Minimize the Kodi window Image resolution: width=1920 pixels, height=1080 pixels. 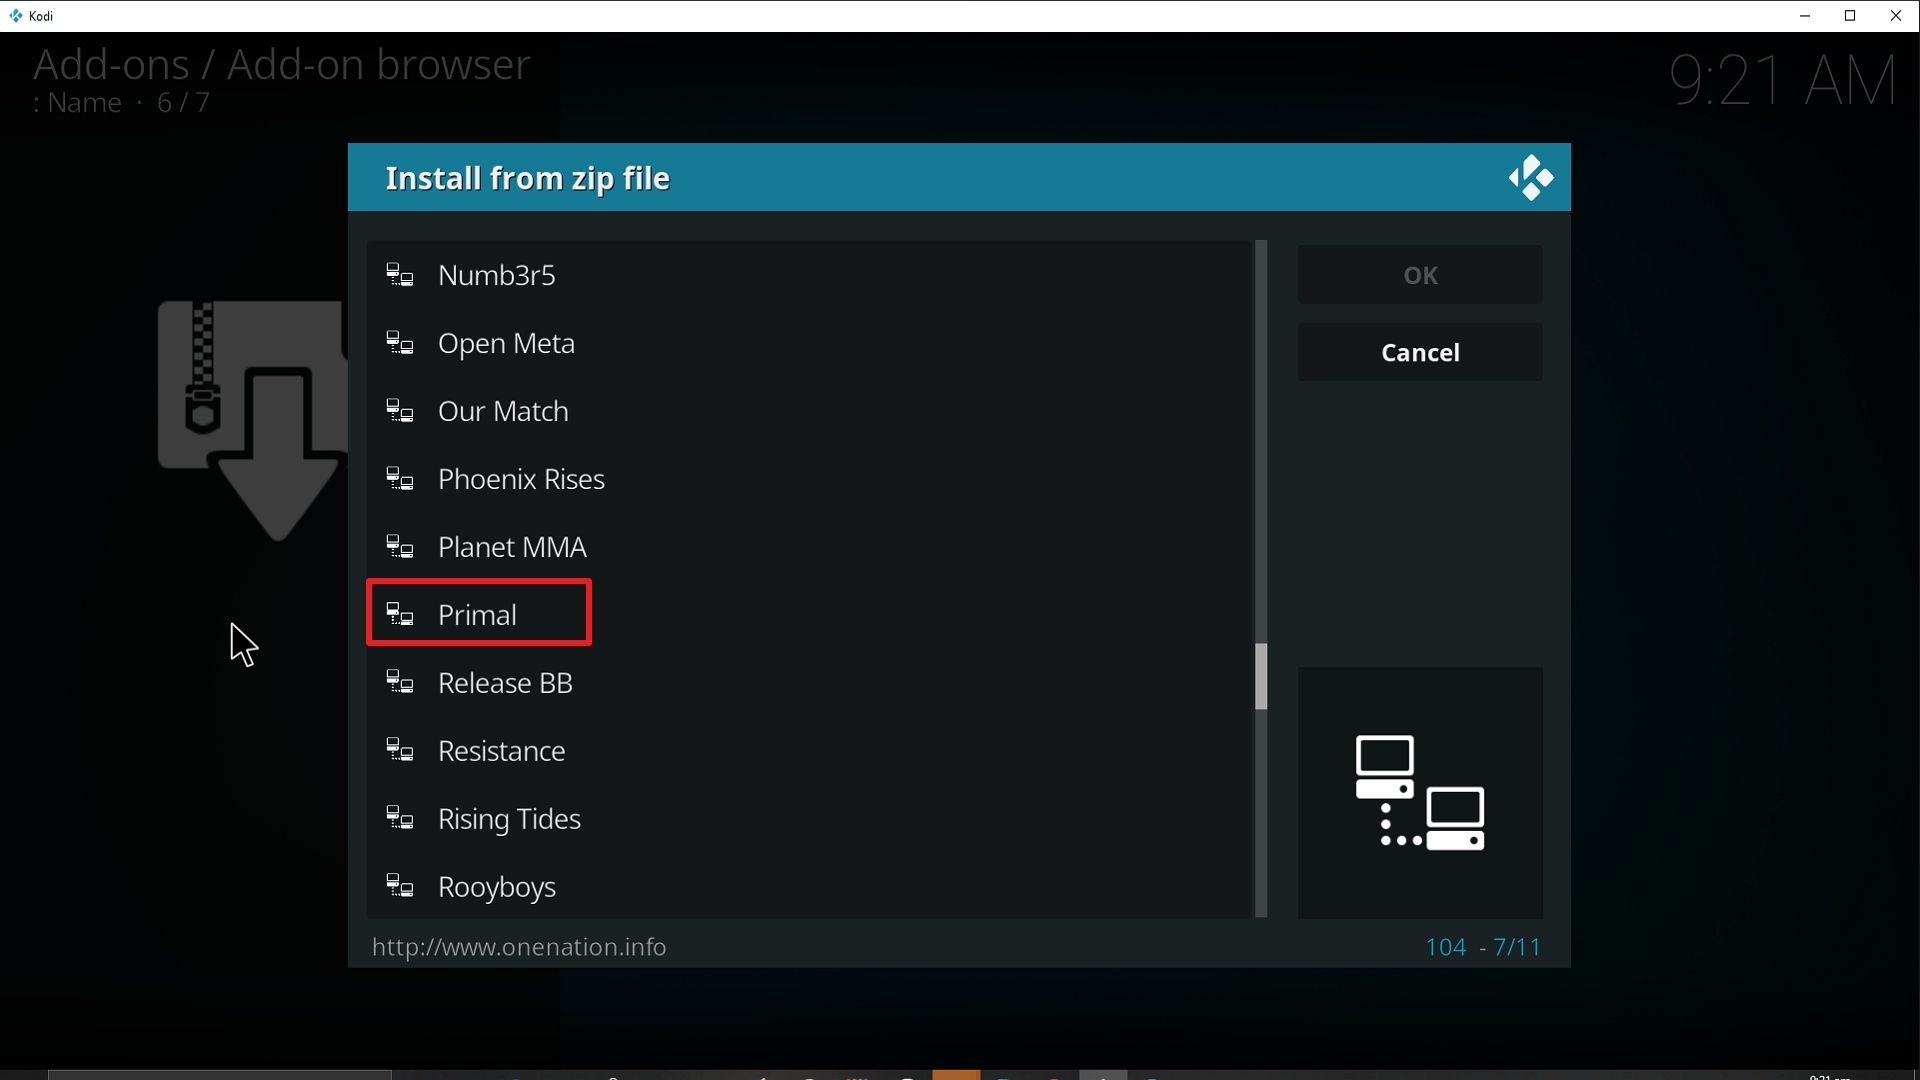pos(1805,16)
